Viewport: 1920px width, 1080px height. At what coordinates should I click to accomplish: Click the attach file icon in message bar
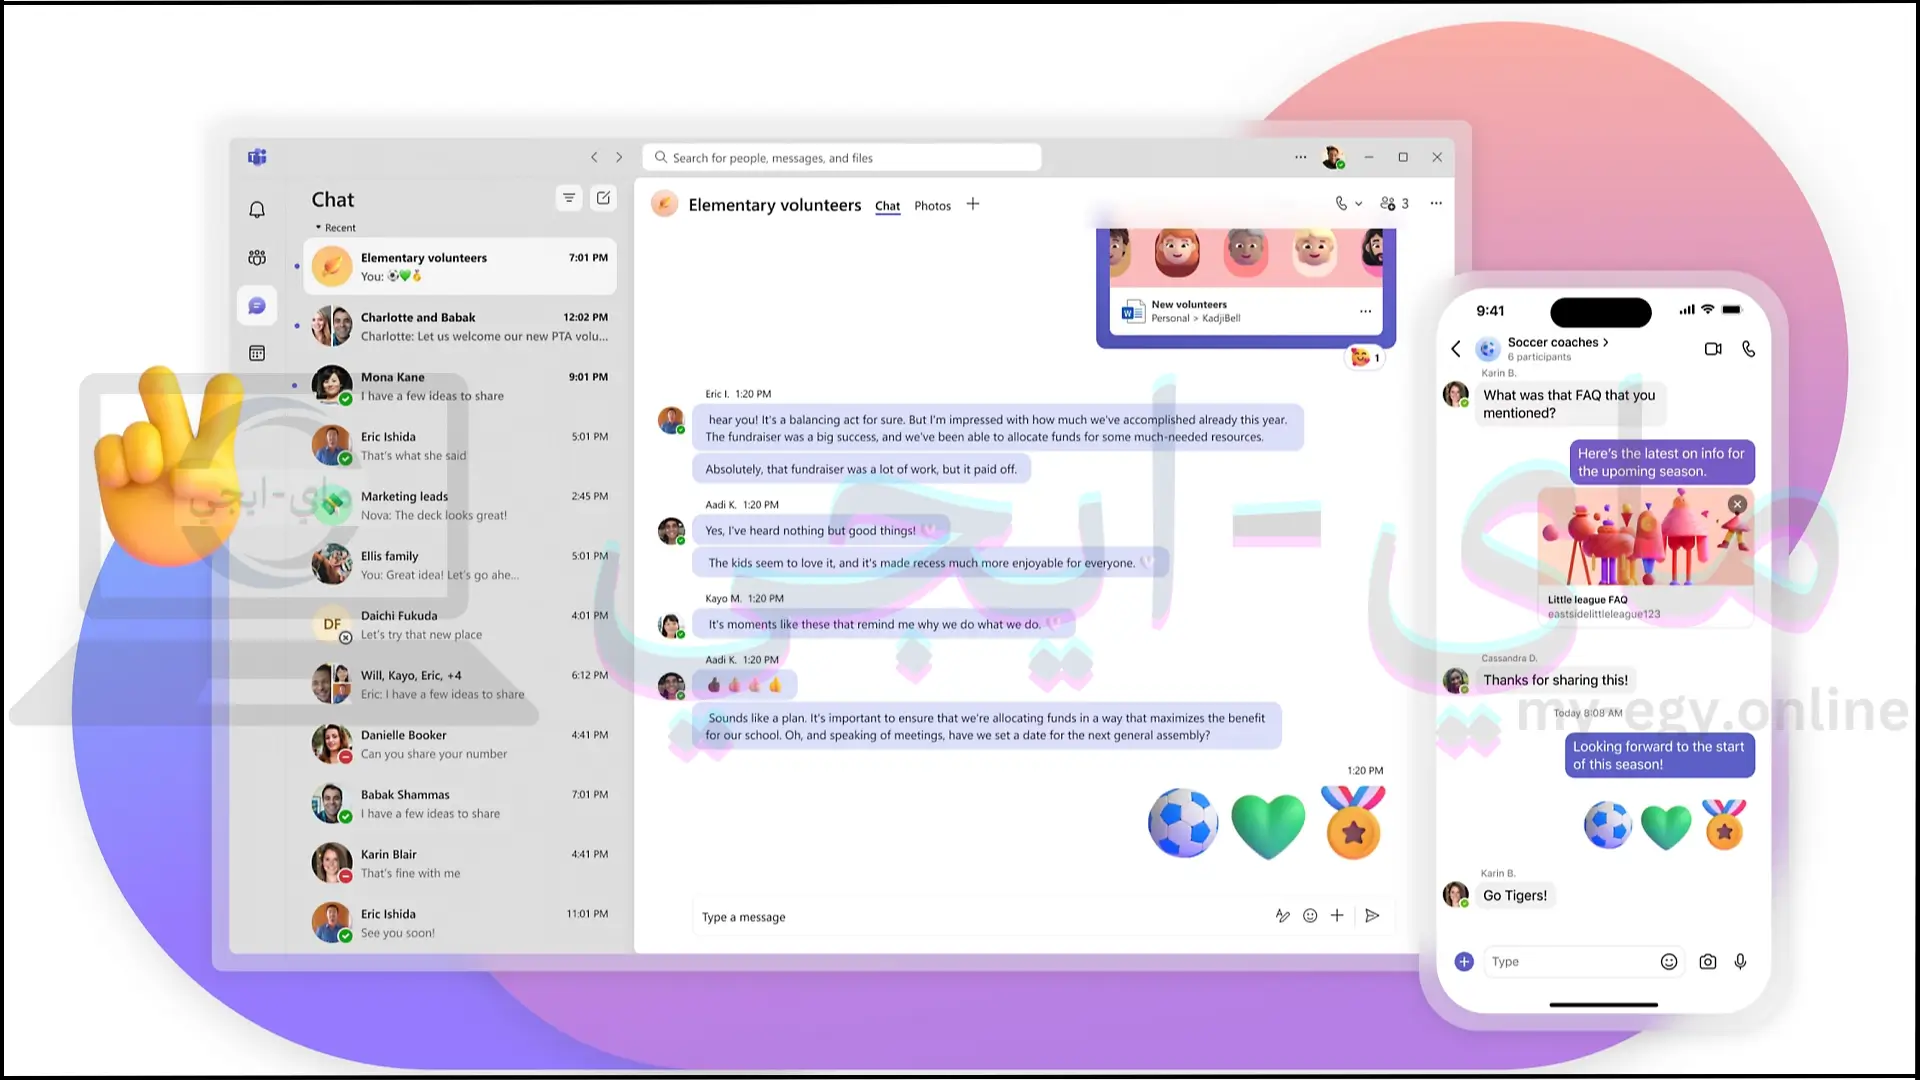(x=1337, y=916)
